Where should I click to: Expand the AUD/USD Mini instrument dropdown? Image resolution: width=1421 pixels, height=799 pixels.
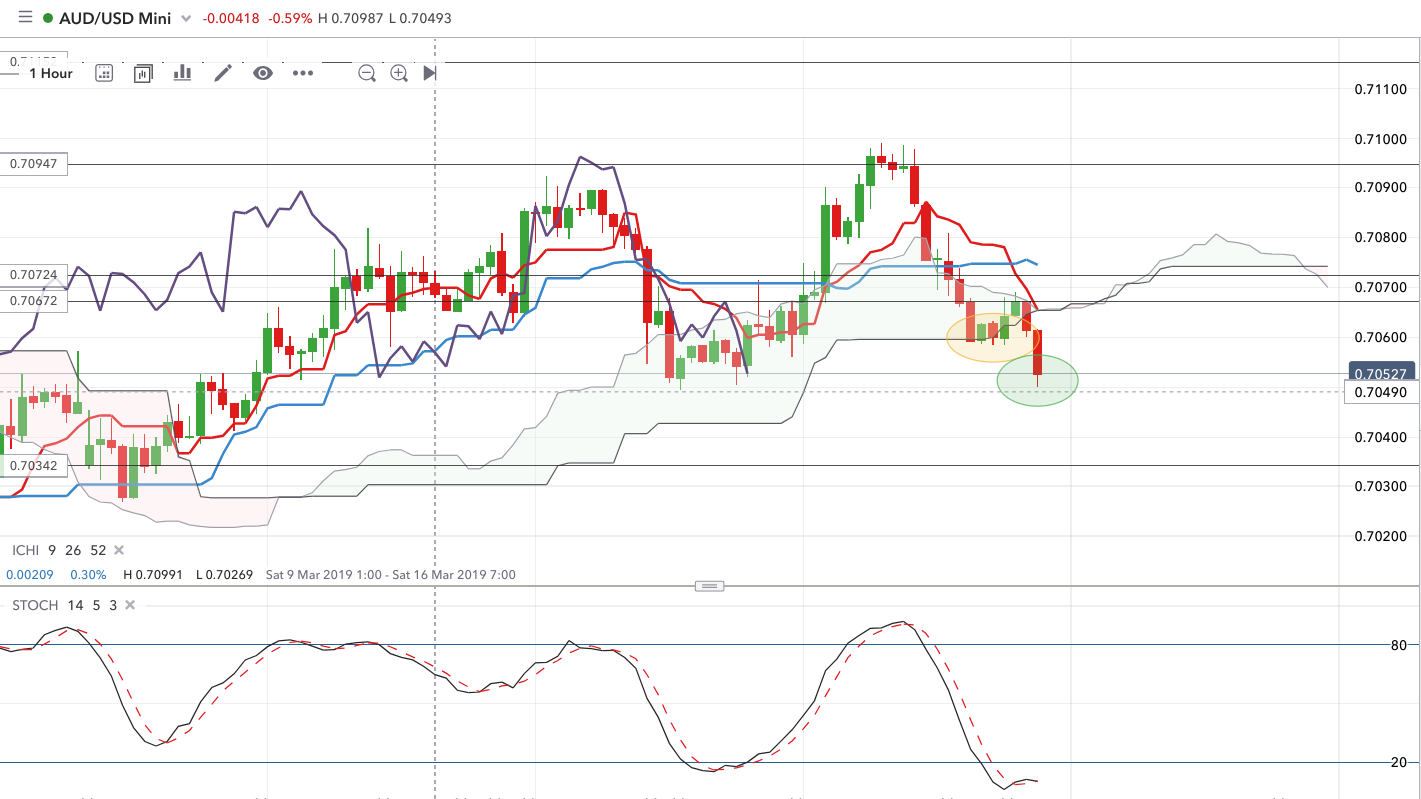point(185,19)
